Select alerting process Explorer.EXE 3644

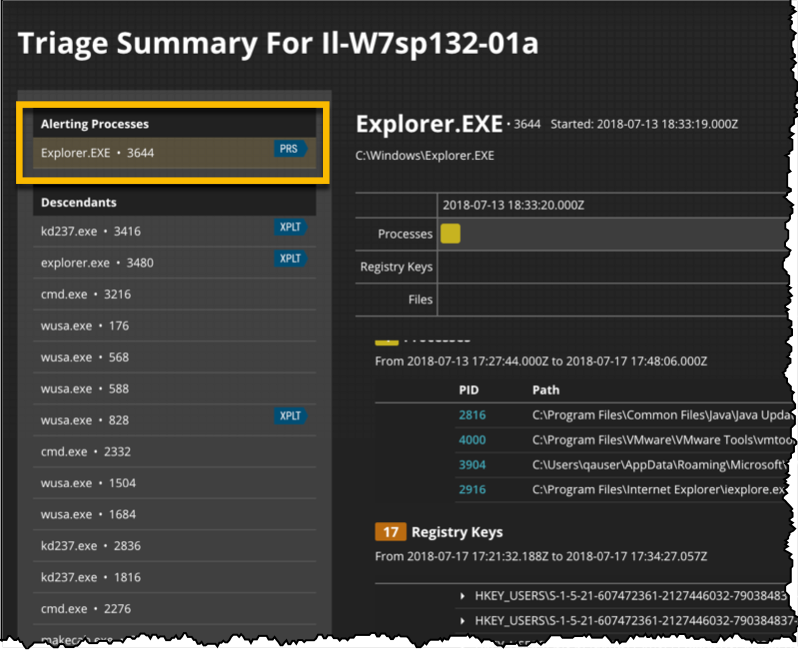click(x=174, y=153)
